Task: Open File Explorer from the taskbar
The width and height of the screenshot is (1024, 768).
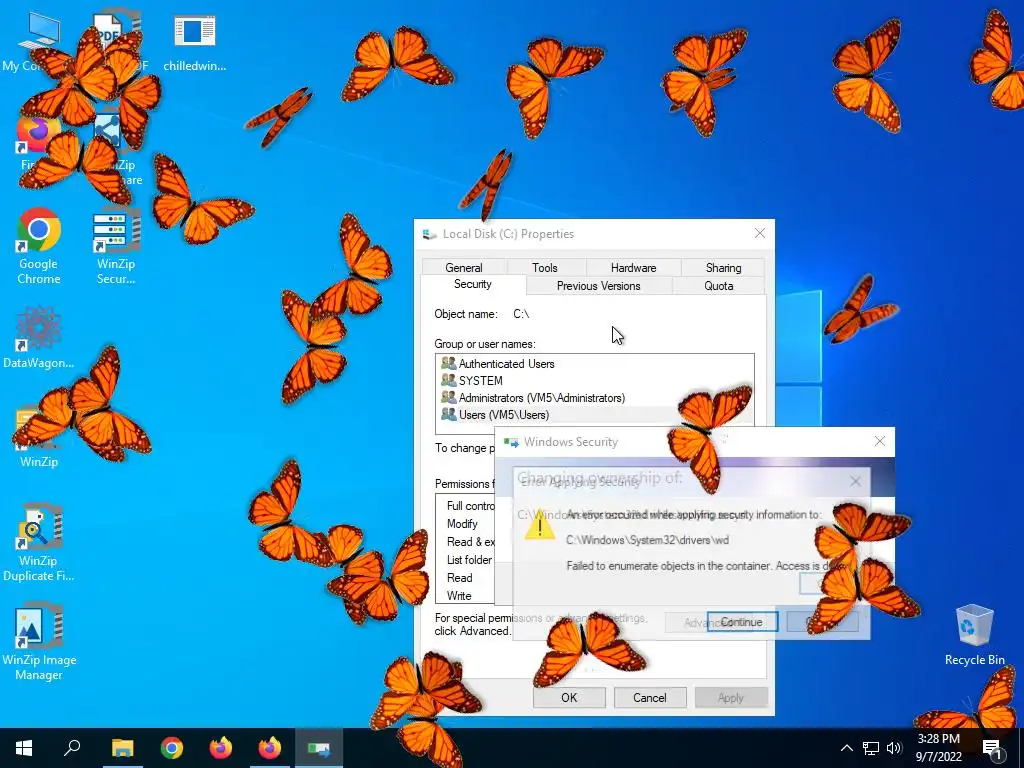Action: click(122, 748)
